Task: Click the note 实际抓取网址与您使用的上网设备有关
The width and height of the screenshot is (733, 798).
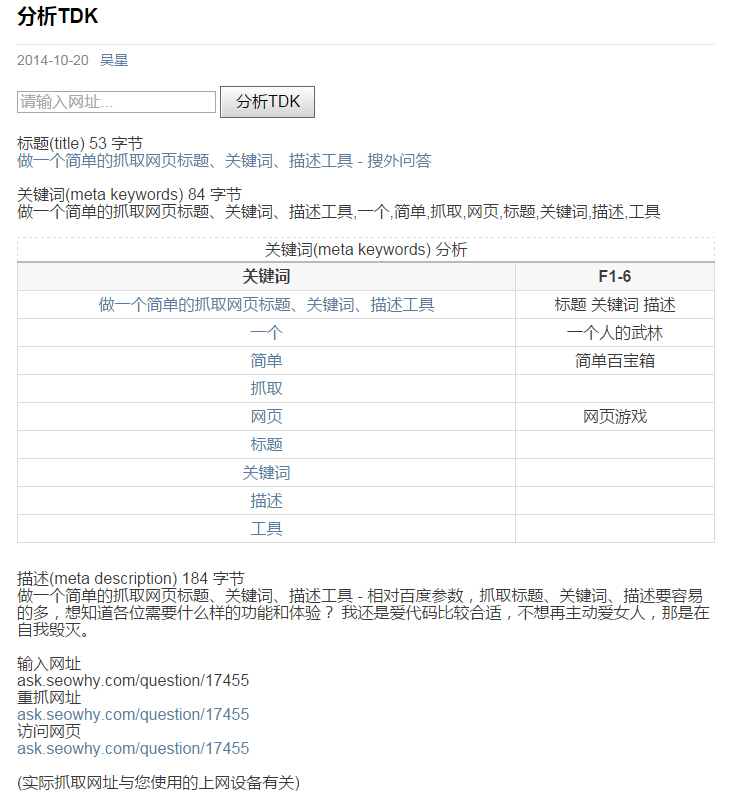Action: tap(158, 783)
